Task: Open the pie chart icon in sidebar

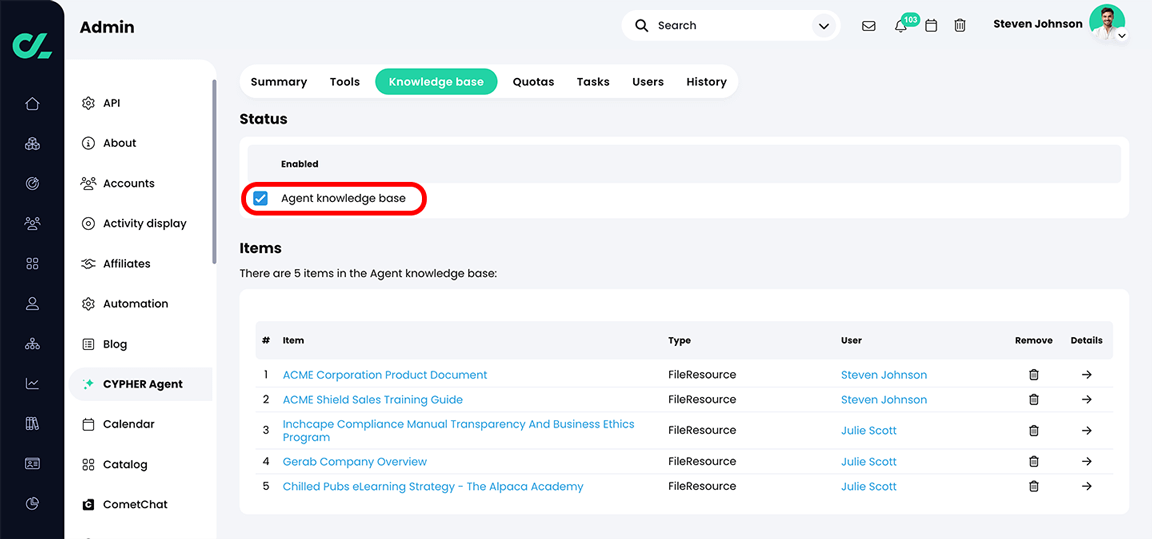Action: [x=32, y=504]
